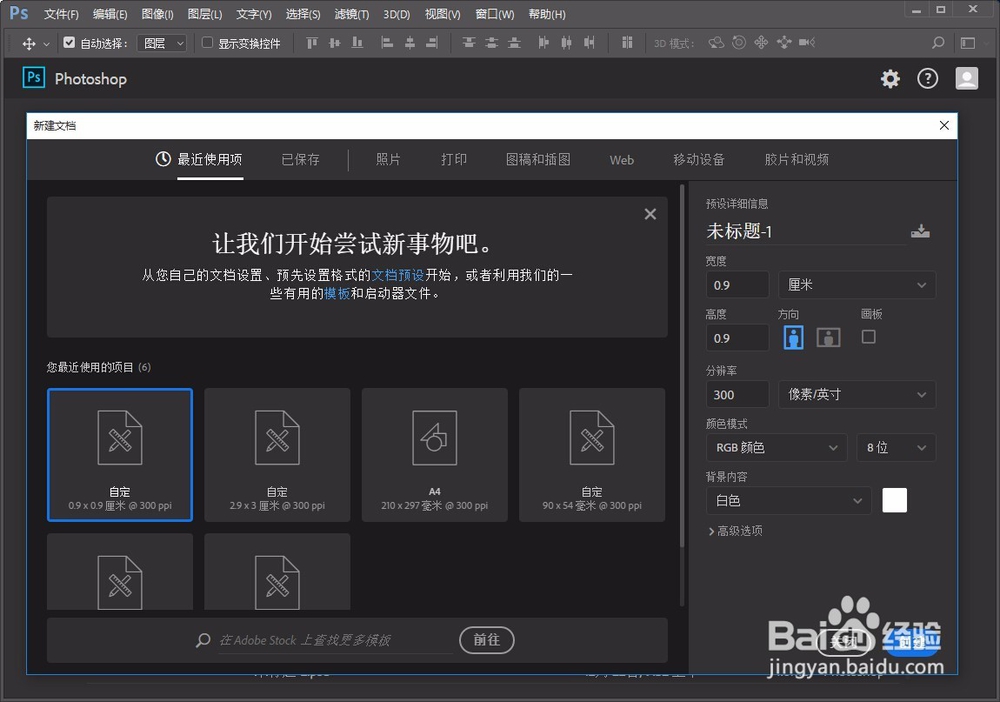The image size is (1000, 702).
Task: Follow the 模板 link
Action: click(x=337, y=293)
